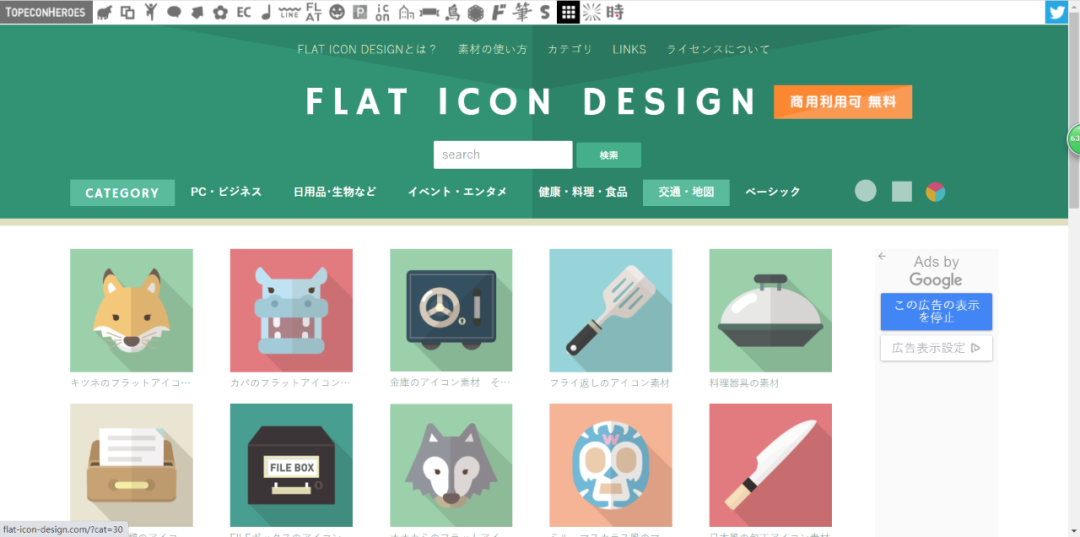Open the 素材の使い方 menu link
The height and width of the screenshot is (537, 1080).
coord(492,50)
